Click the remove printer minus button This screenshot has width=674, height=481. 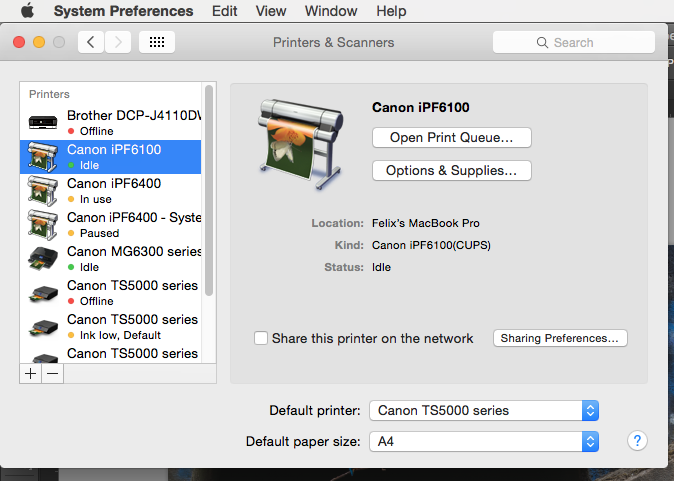52,373
